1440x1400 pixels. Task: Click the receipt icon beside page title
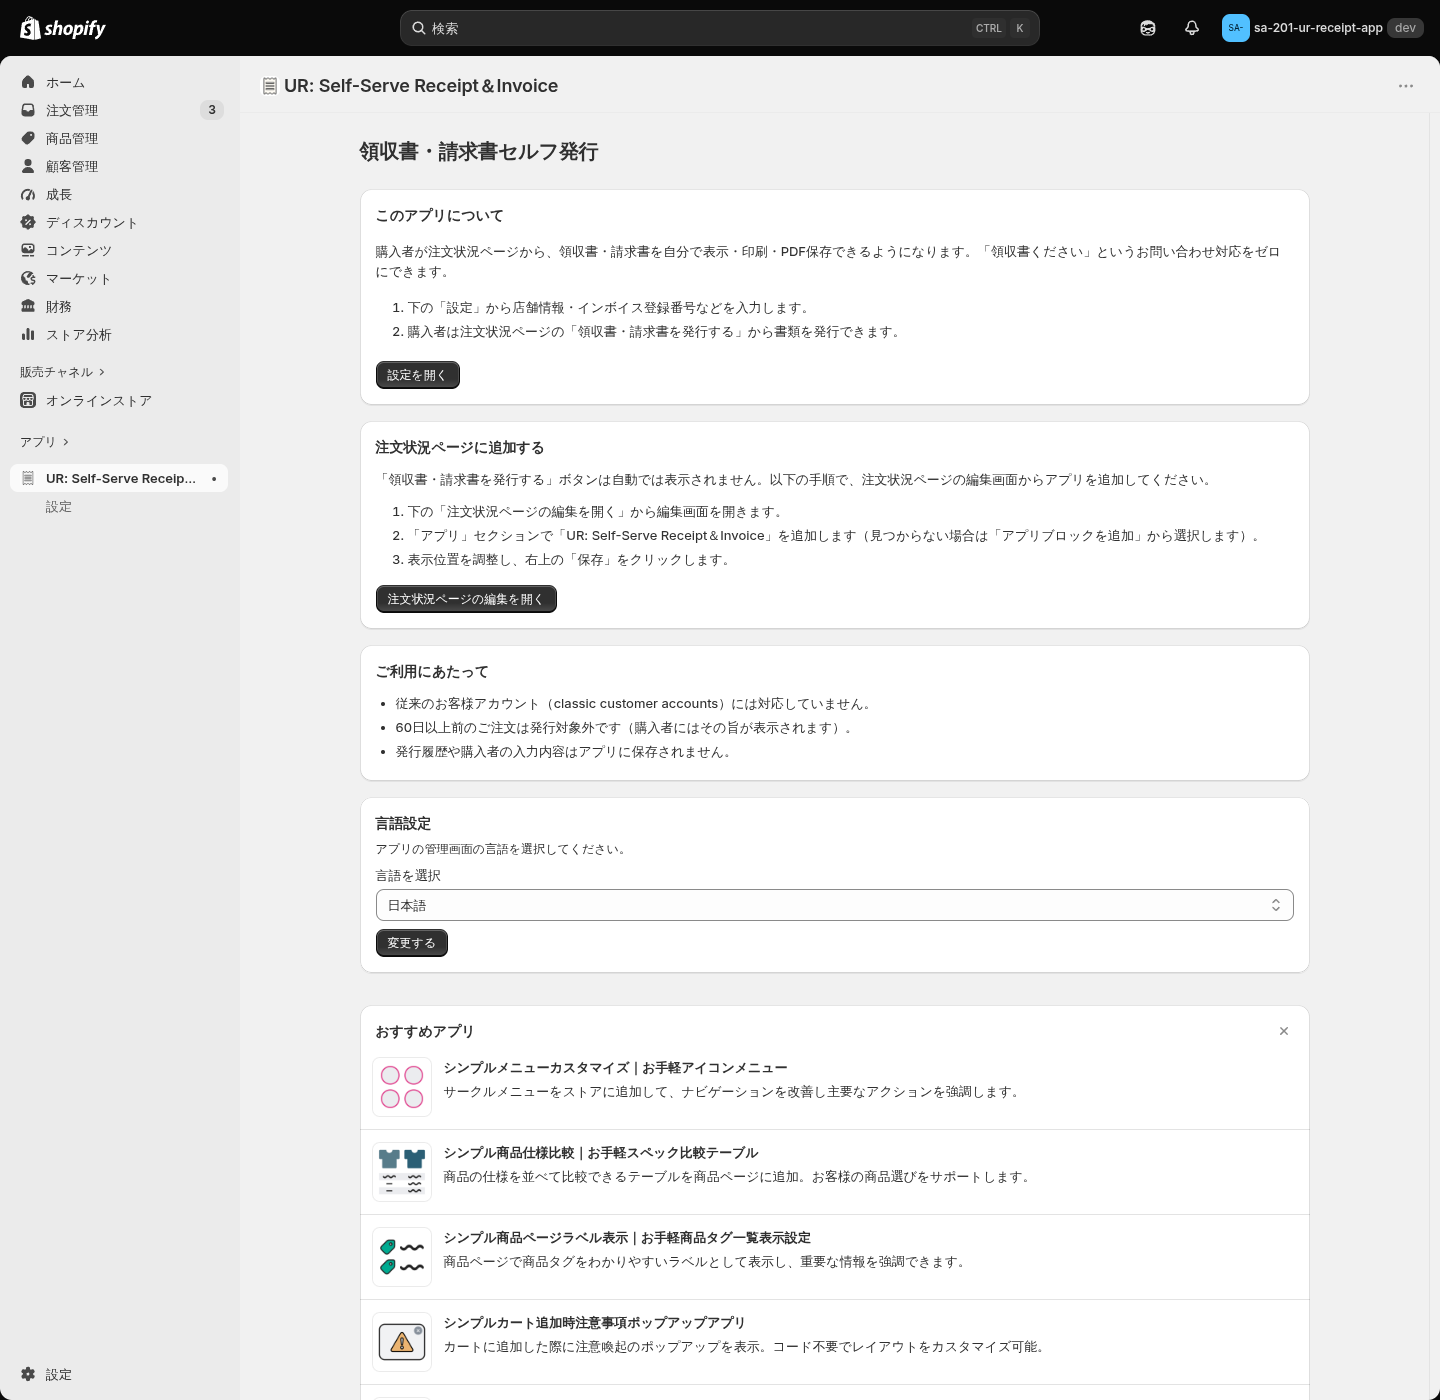click(x=269, y=86)
